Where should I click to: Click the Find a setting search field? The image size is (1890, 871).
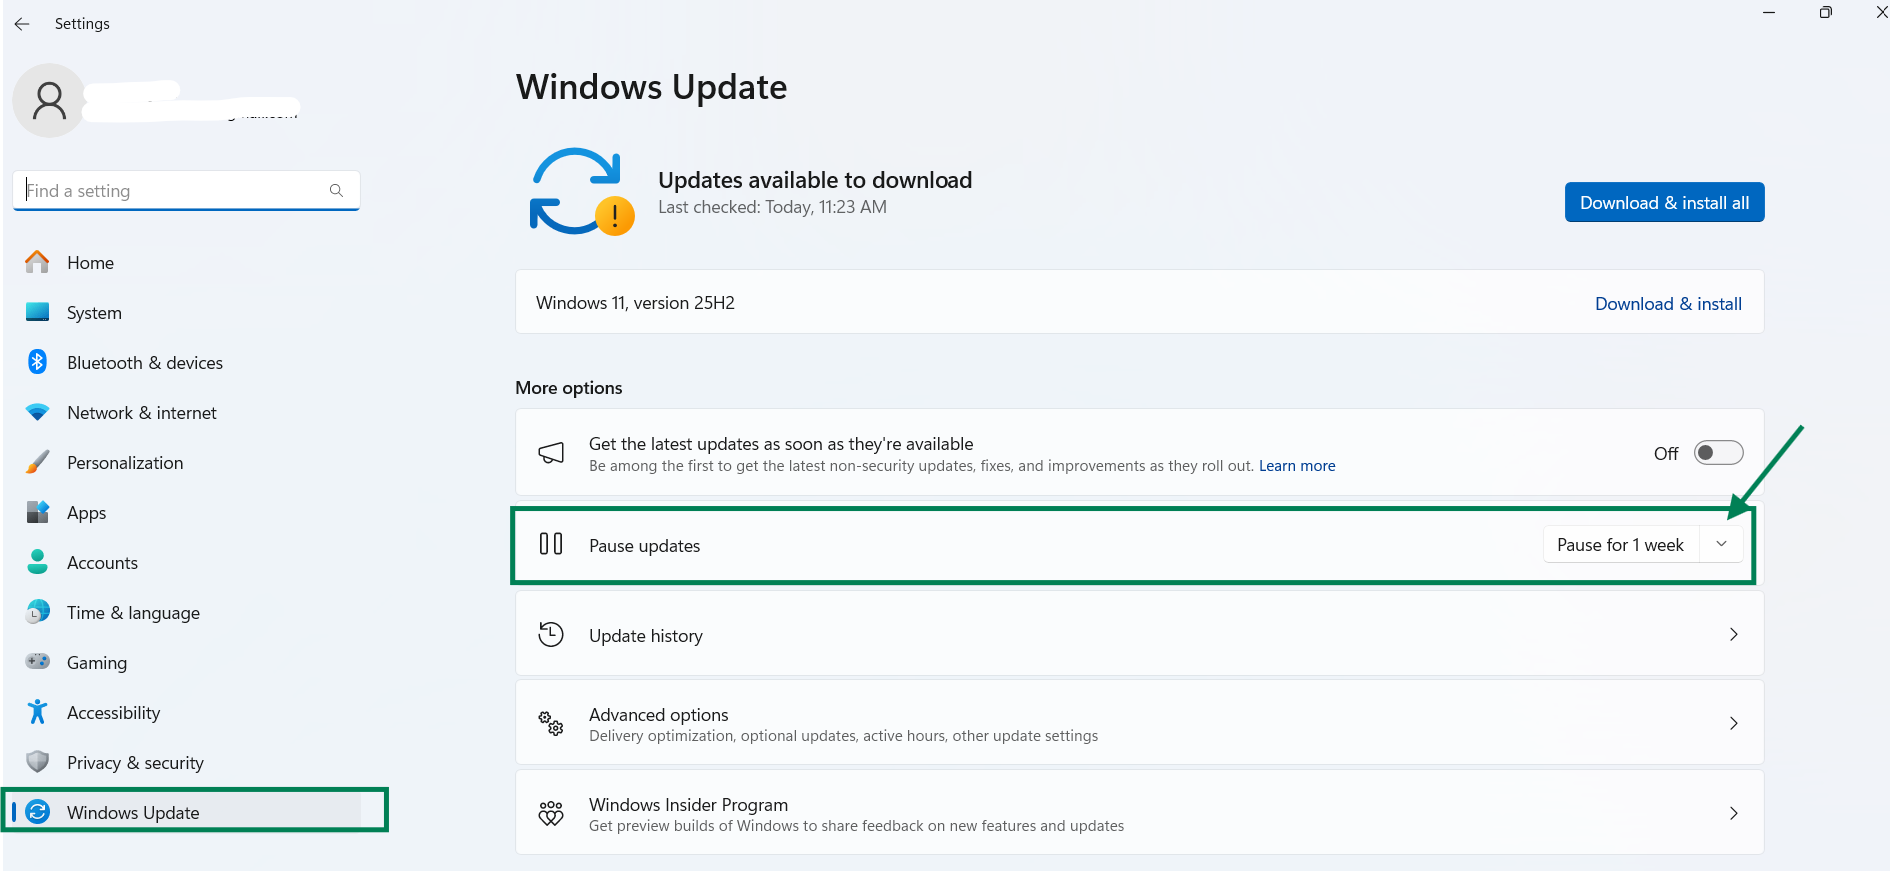tap(186, 190)
